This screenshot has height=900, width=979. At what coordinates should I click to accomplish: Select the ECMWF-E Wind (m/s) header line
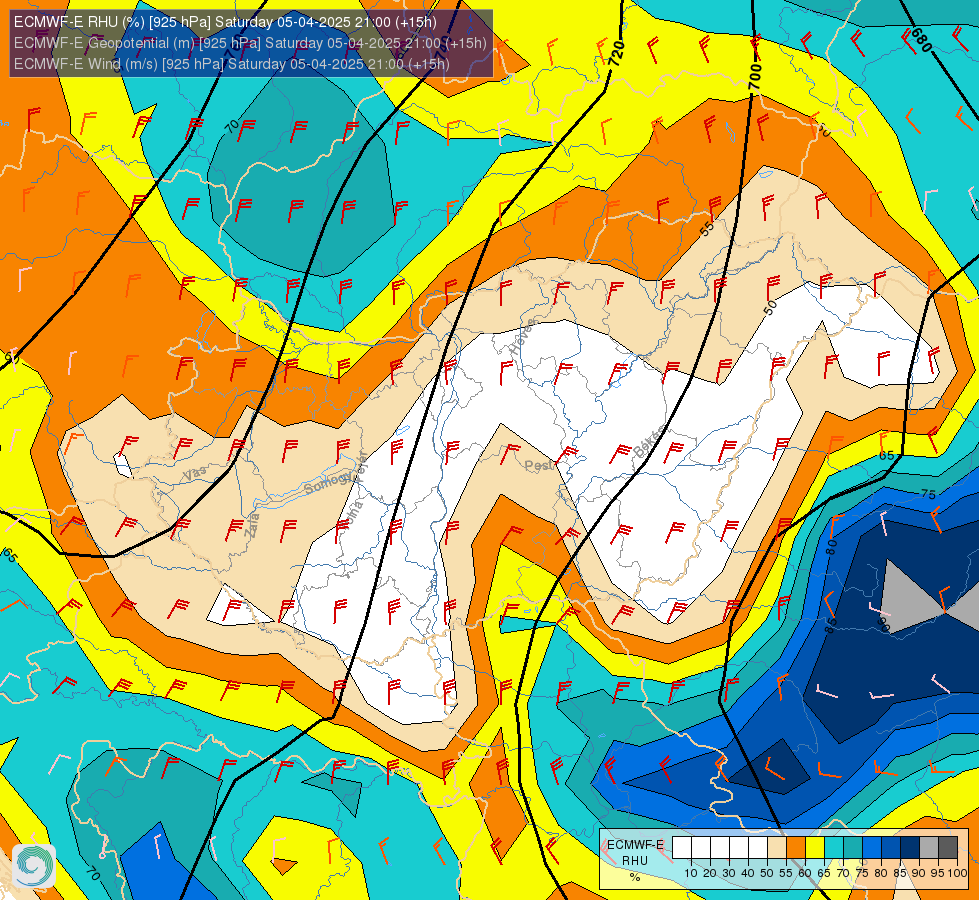coord(232,64)
